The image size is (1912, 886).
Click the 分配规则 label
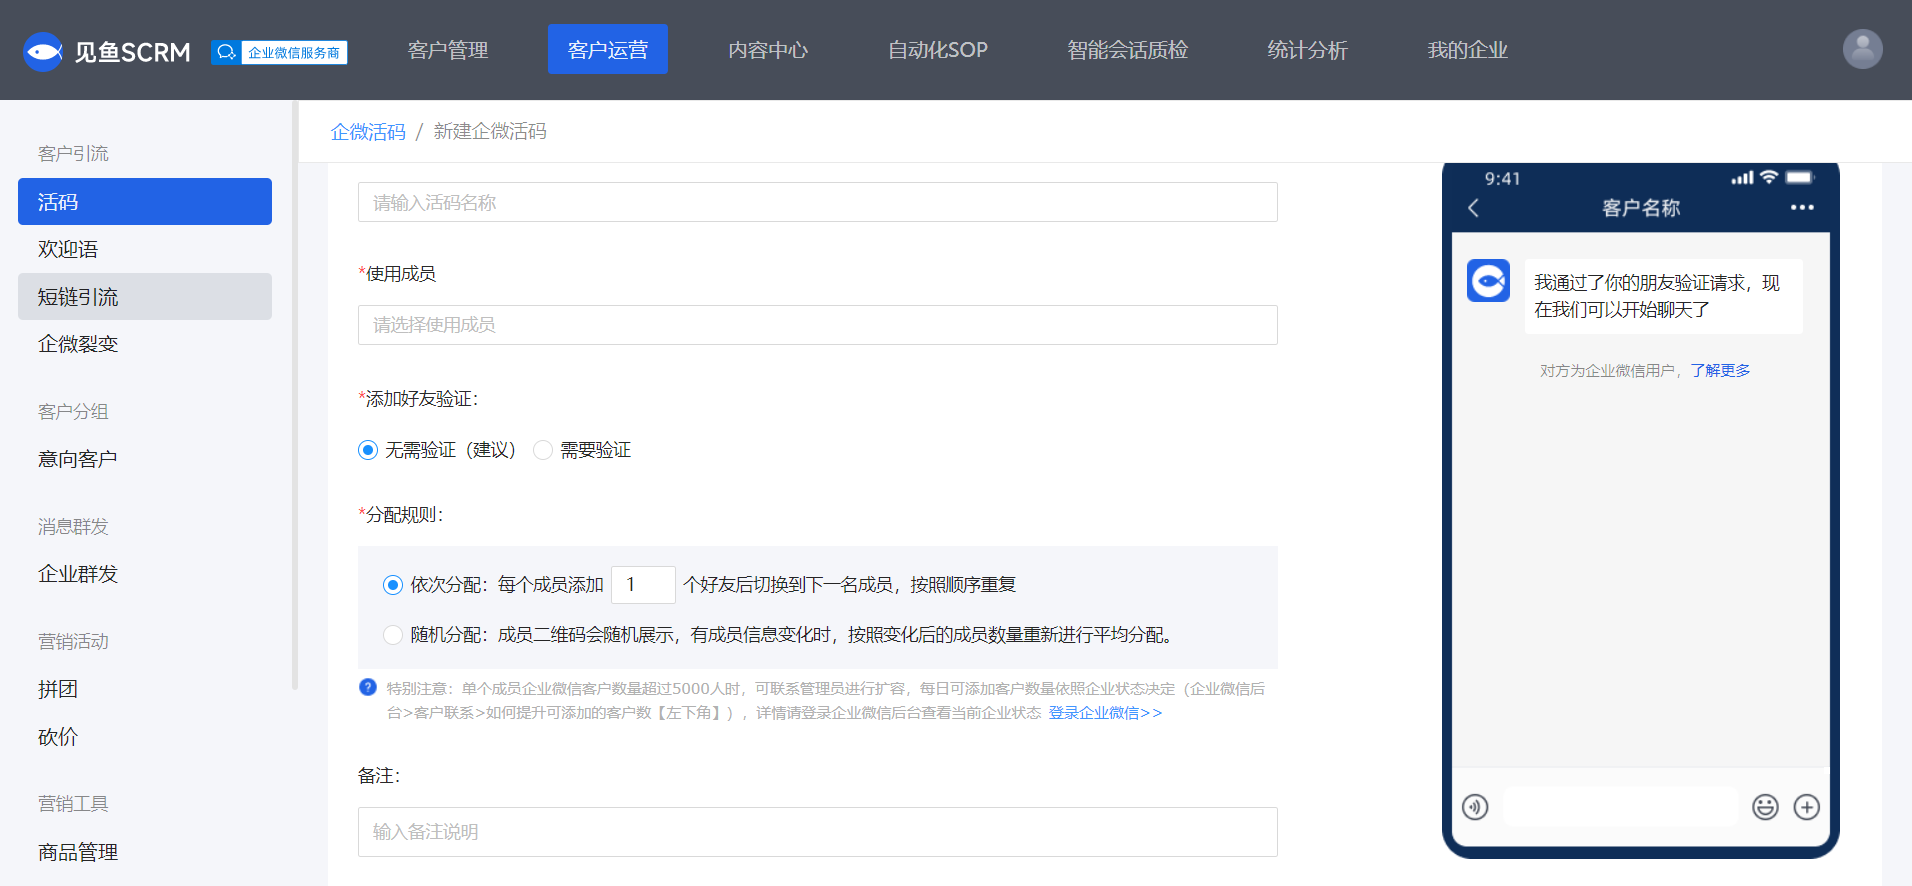[x=401, y=515]
